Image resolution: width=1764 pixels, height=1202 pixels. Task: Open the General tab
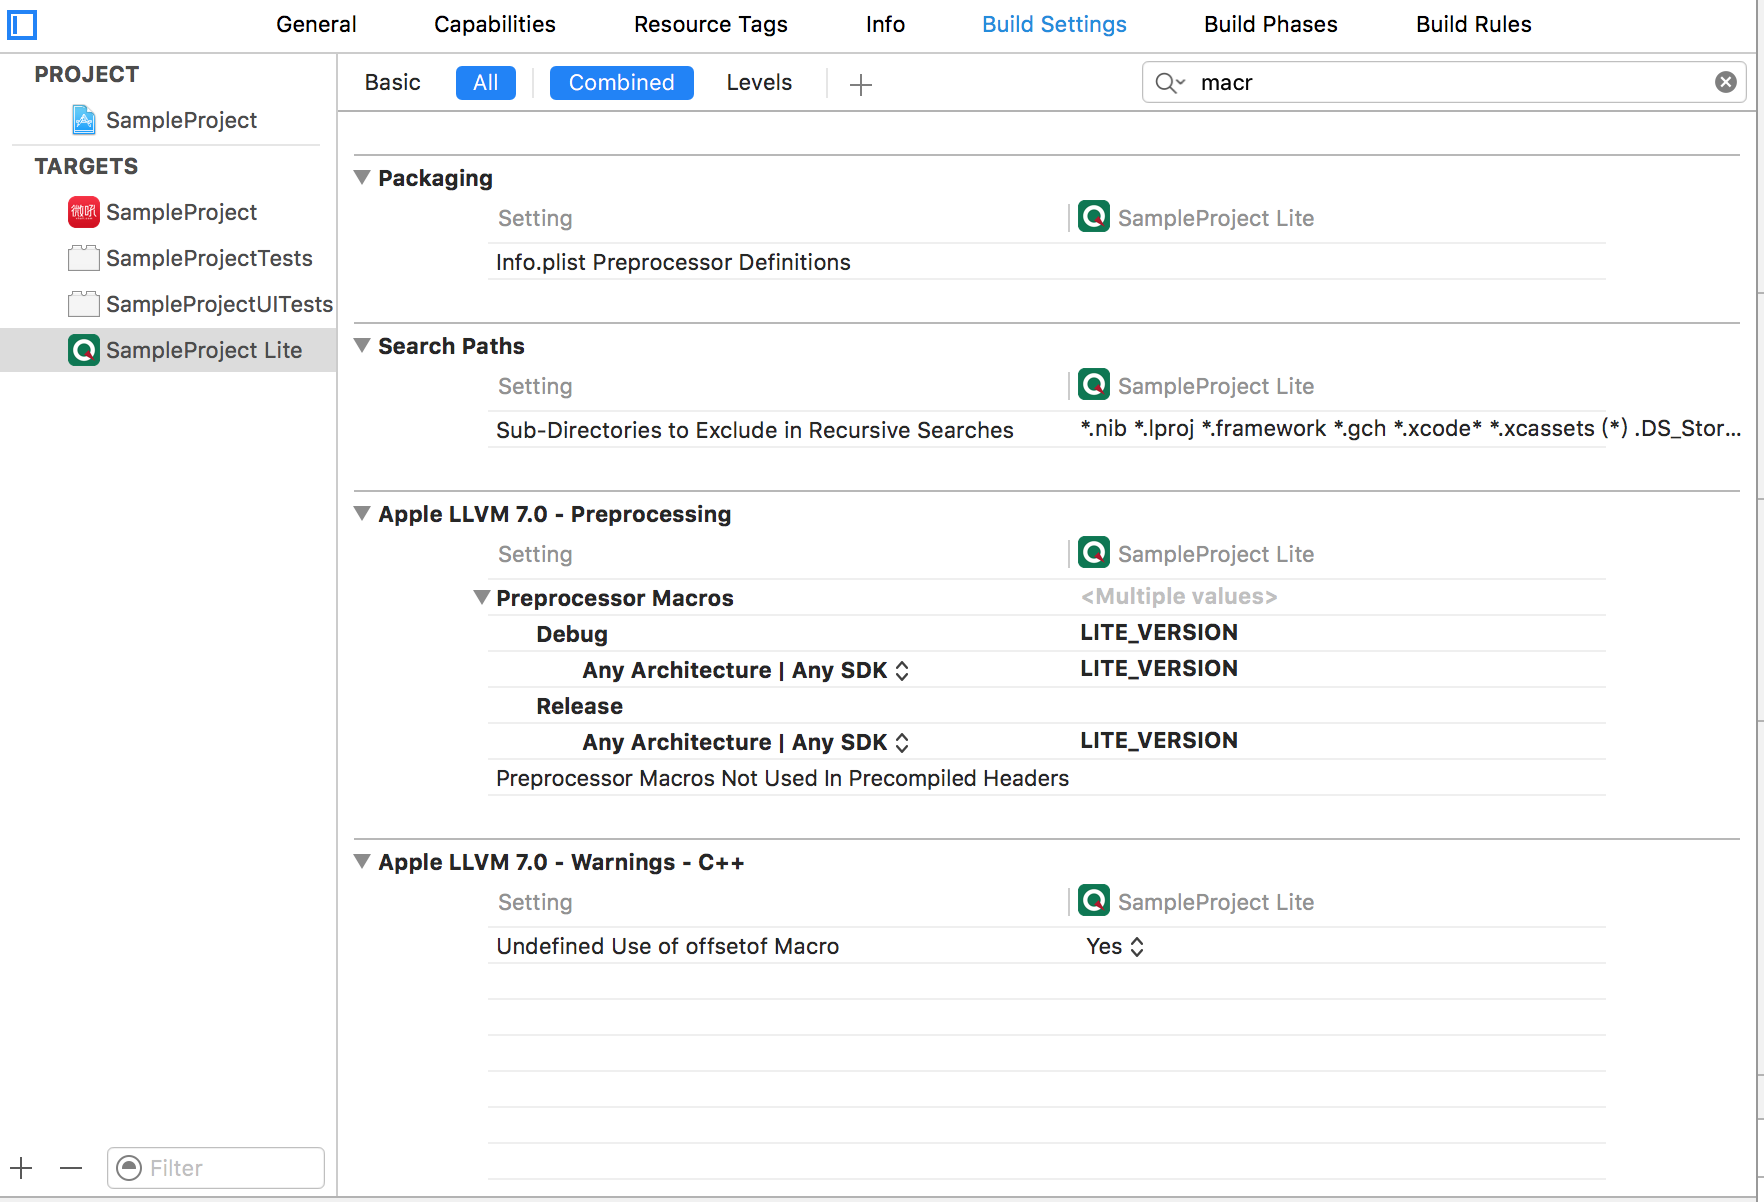[x=316, y=24]
